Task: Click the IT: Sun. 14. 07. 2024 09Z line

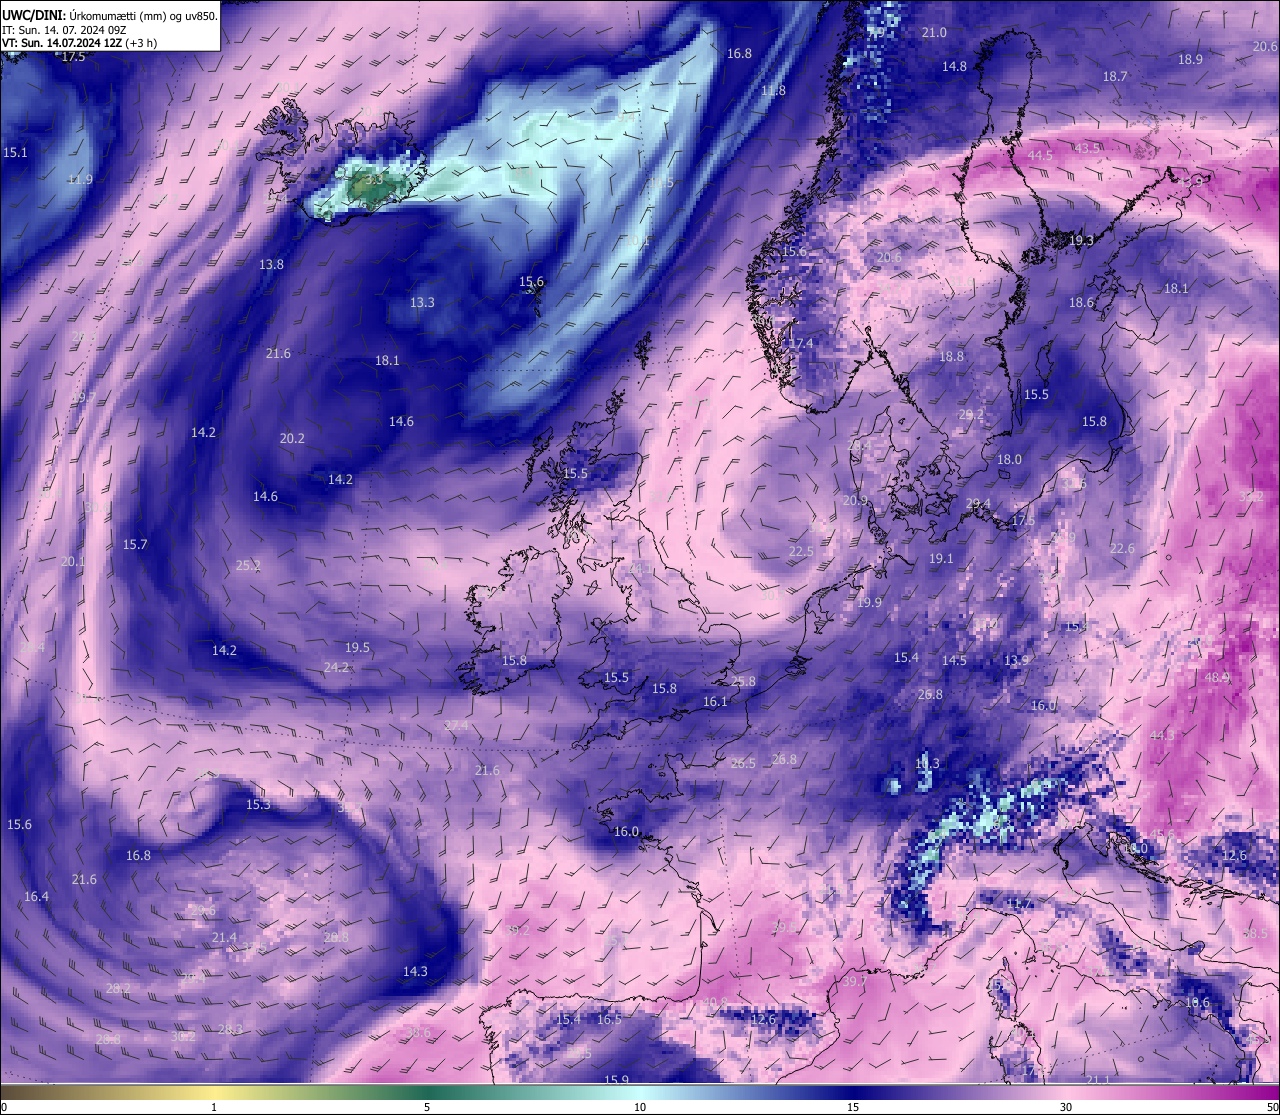Action: [x=64, y=30]
